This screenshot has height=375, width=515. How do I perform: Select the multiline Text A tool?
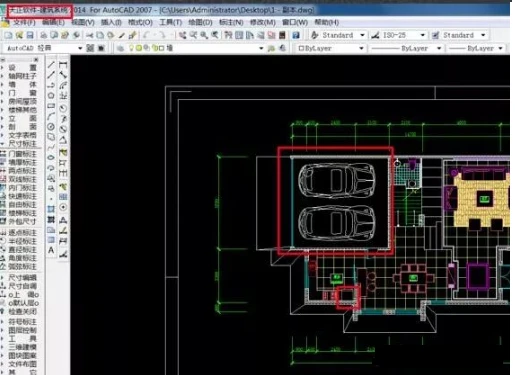tap(51, 250)
